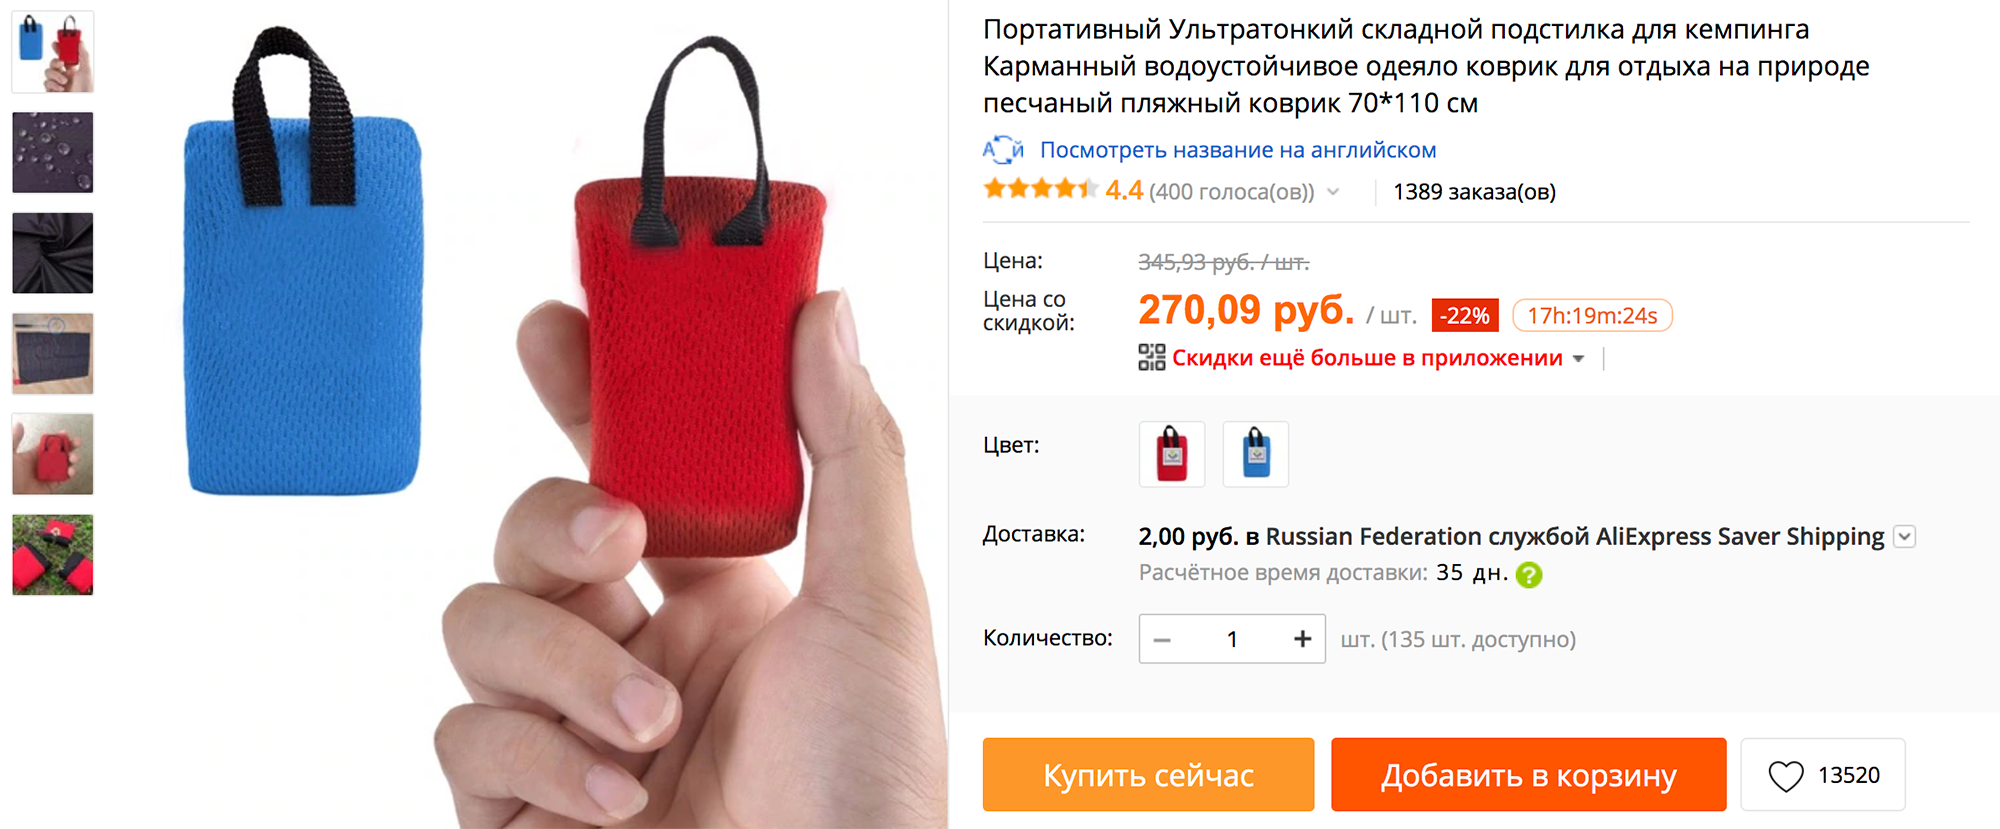Click the QR code icon for app discounts

click(x=1151, y=357)
